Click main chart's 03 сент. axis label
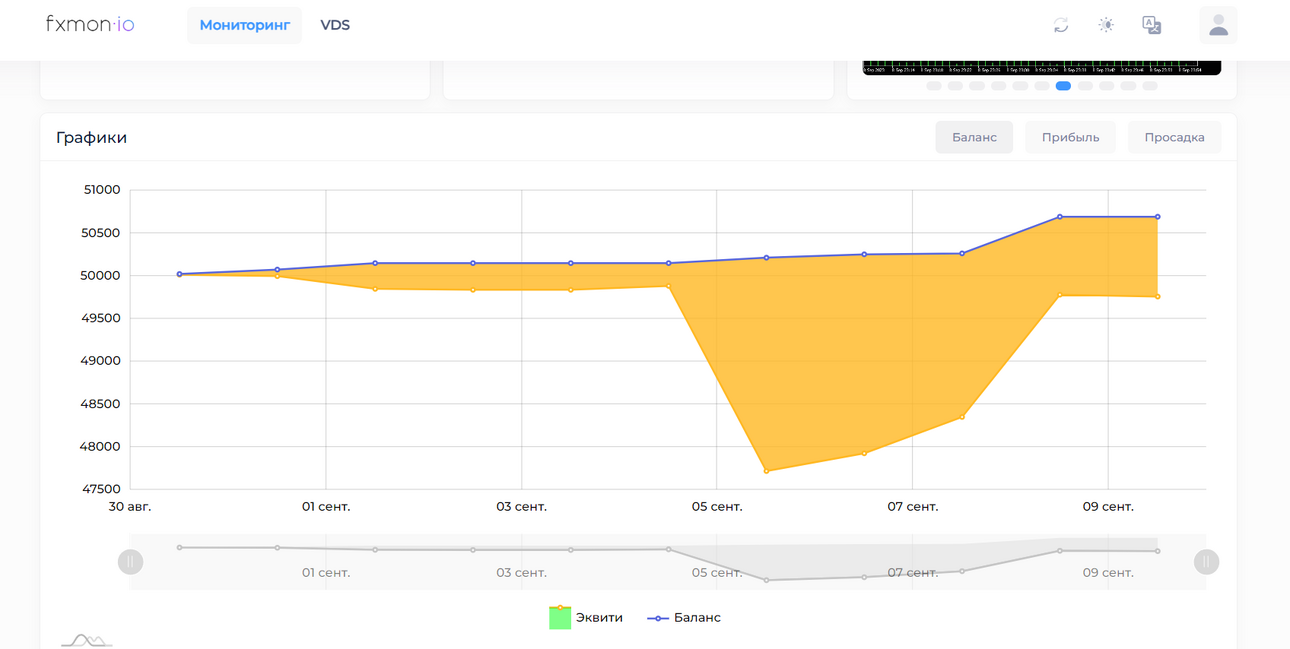Screen dimensions: 1290x649 (x=522, y=507)
